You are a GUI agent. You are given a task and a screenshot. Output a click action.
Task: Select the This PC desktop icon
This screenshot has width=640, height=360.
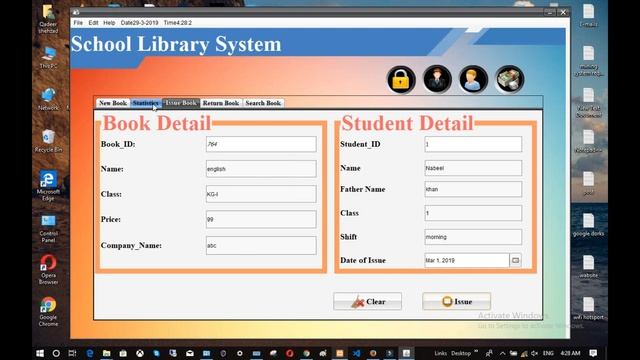click(x=48, y=58)
